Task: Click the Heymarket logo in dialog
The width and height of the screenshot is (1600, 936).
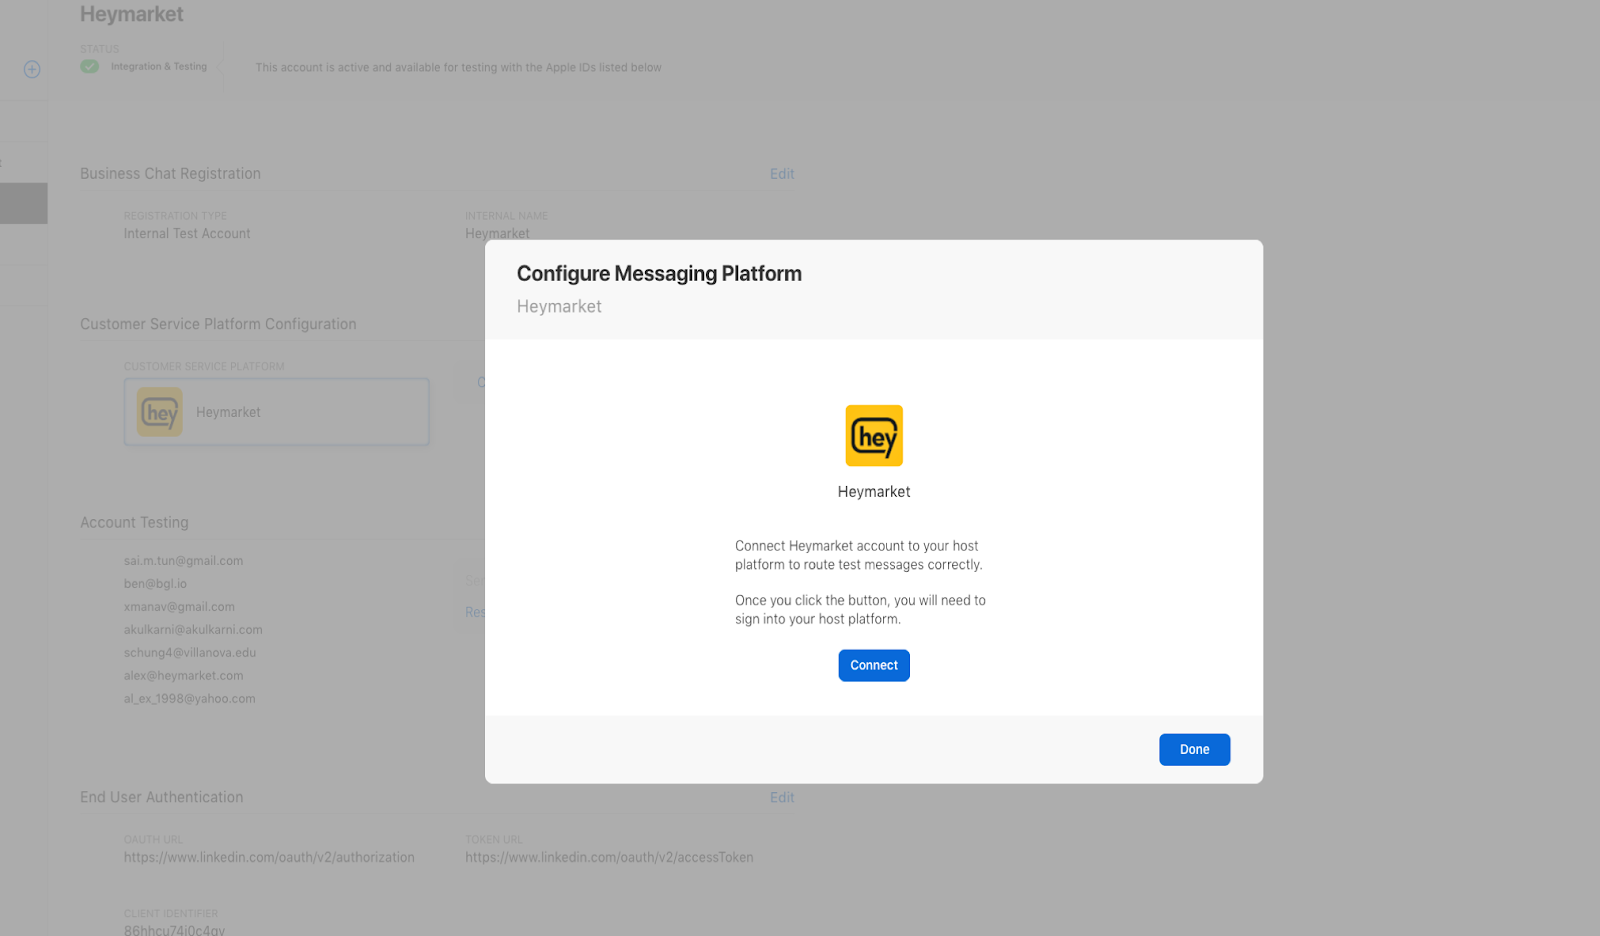Action: (874, 435)
